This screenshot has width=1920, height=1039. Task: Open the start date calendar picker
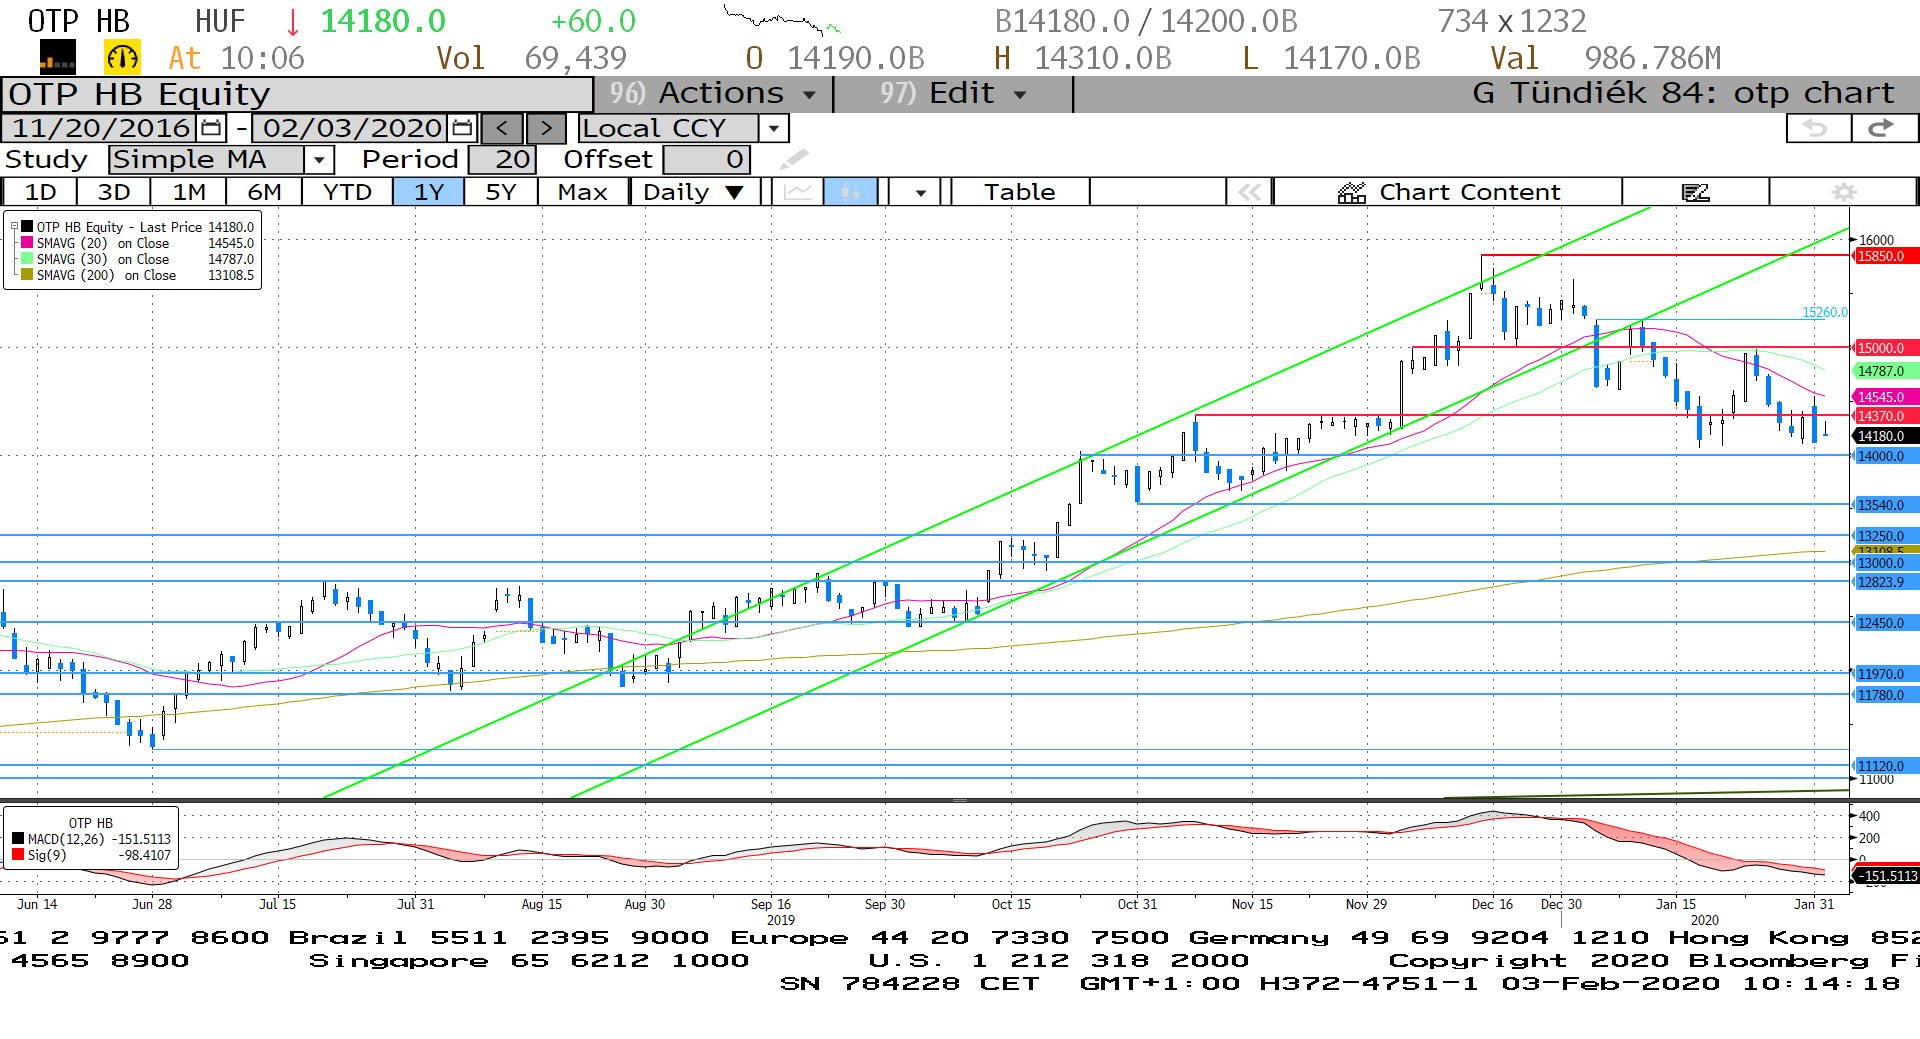(x=211, y=128)
